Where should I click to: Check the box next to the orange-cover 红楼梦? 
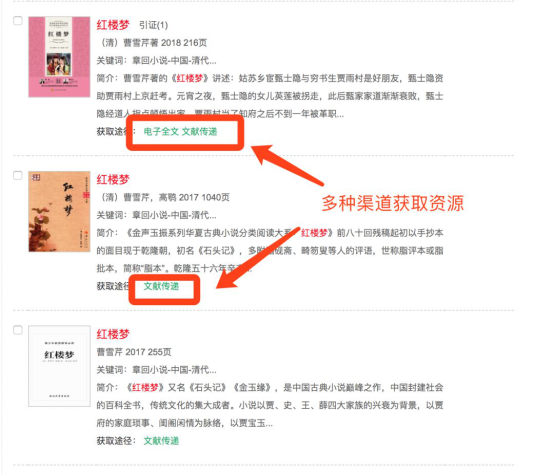[x=18, y=175]
